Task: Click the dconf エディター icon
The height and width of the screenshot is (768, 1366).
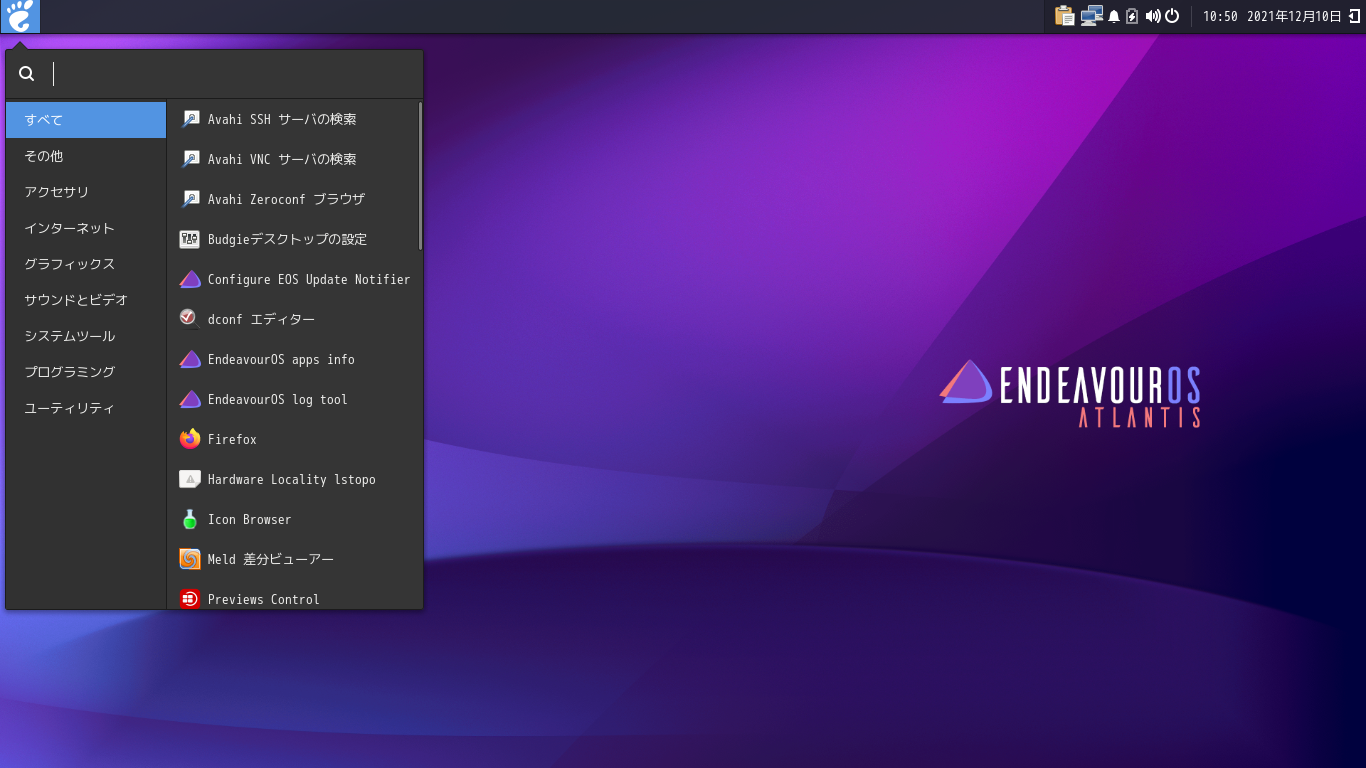Action: pos(190,319)
